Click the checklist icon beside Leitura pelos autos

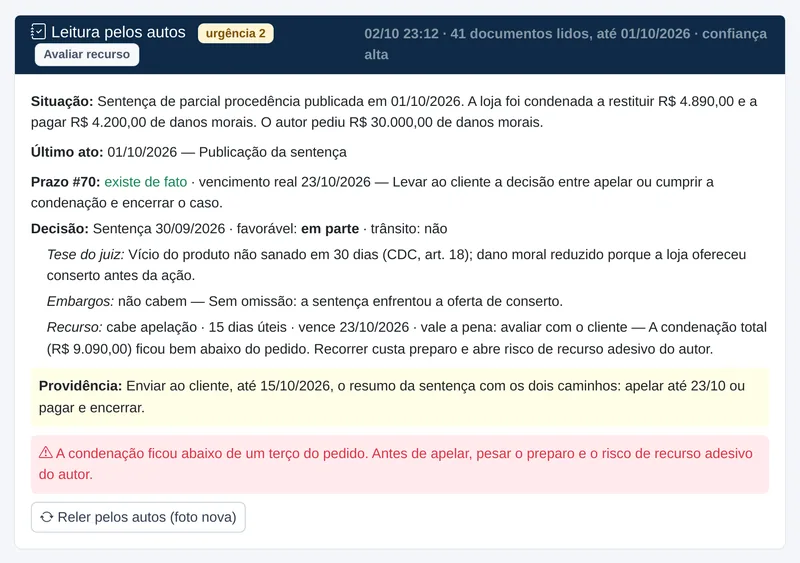pyautogui.click(x=38, y=32)
